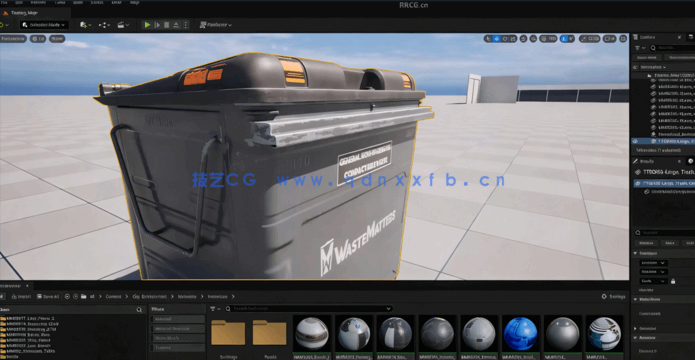This screenshot has width=695, height=360.
Task: Open Content Browser Settings
Action: (x=613, y=296)
